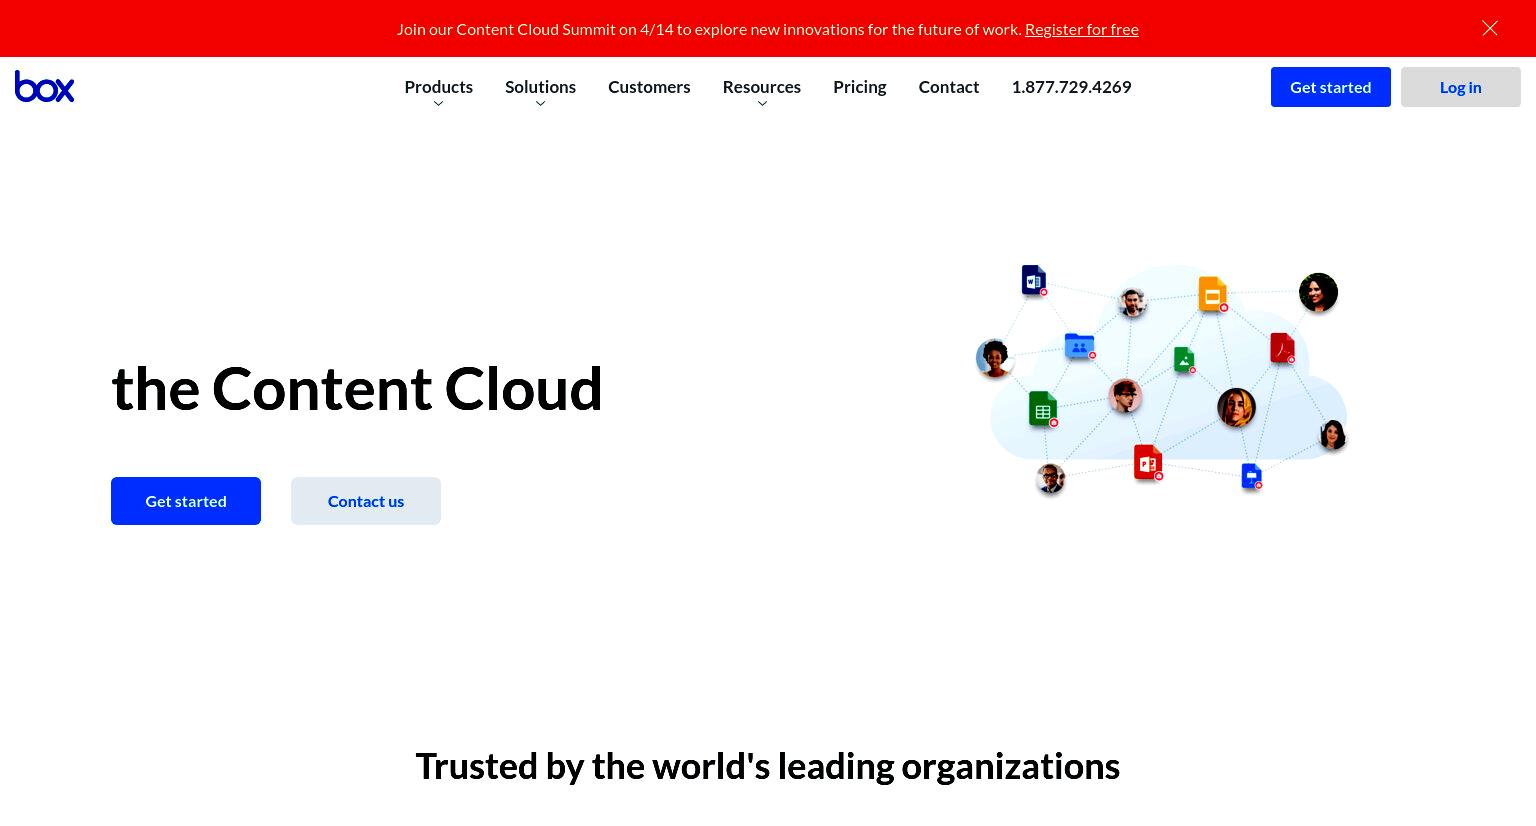Click the woman avatar on dark green background
The height and width of the screenshot is (826, 1536).
(x=1318, y=293)
